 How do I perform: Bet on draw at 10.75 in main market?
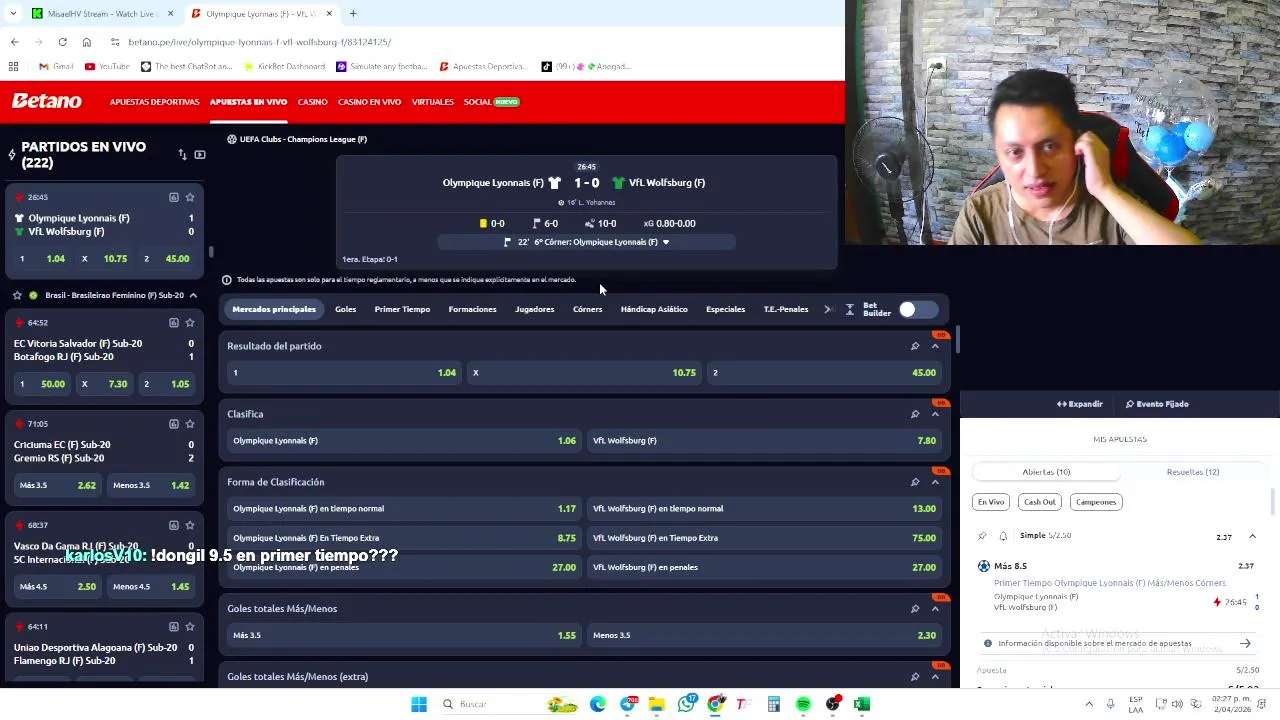(x=585, y=373)
